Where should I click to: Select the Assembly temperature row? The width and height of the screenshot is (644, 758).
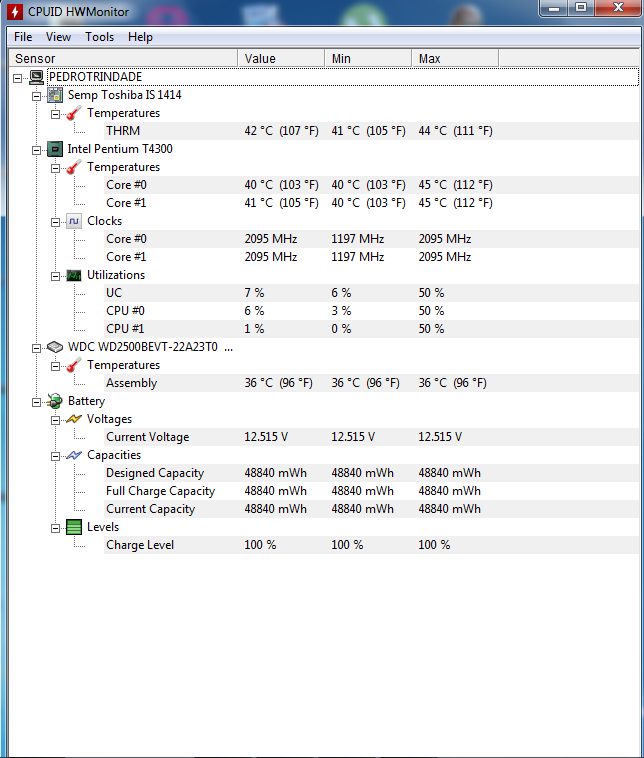371,383
